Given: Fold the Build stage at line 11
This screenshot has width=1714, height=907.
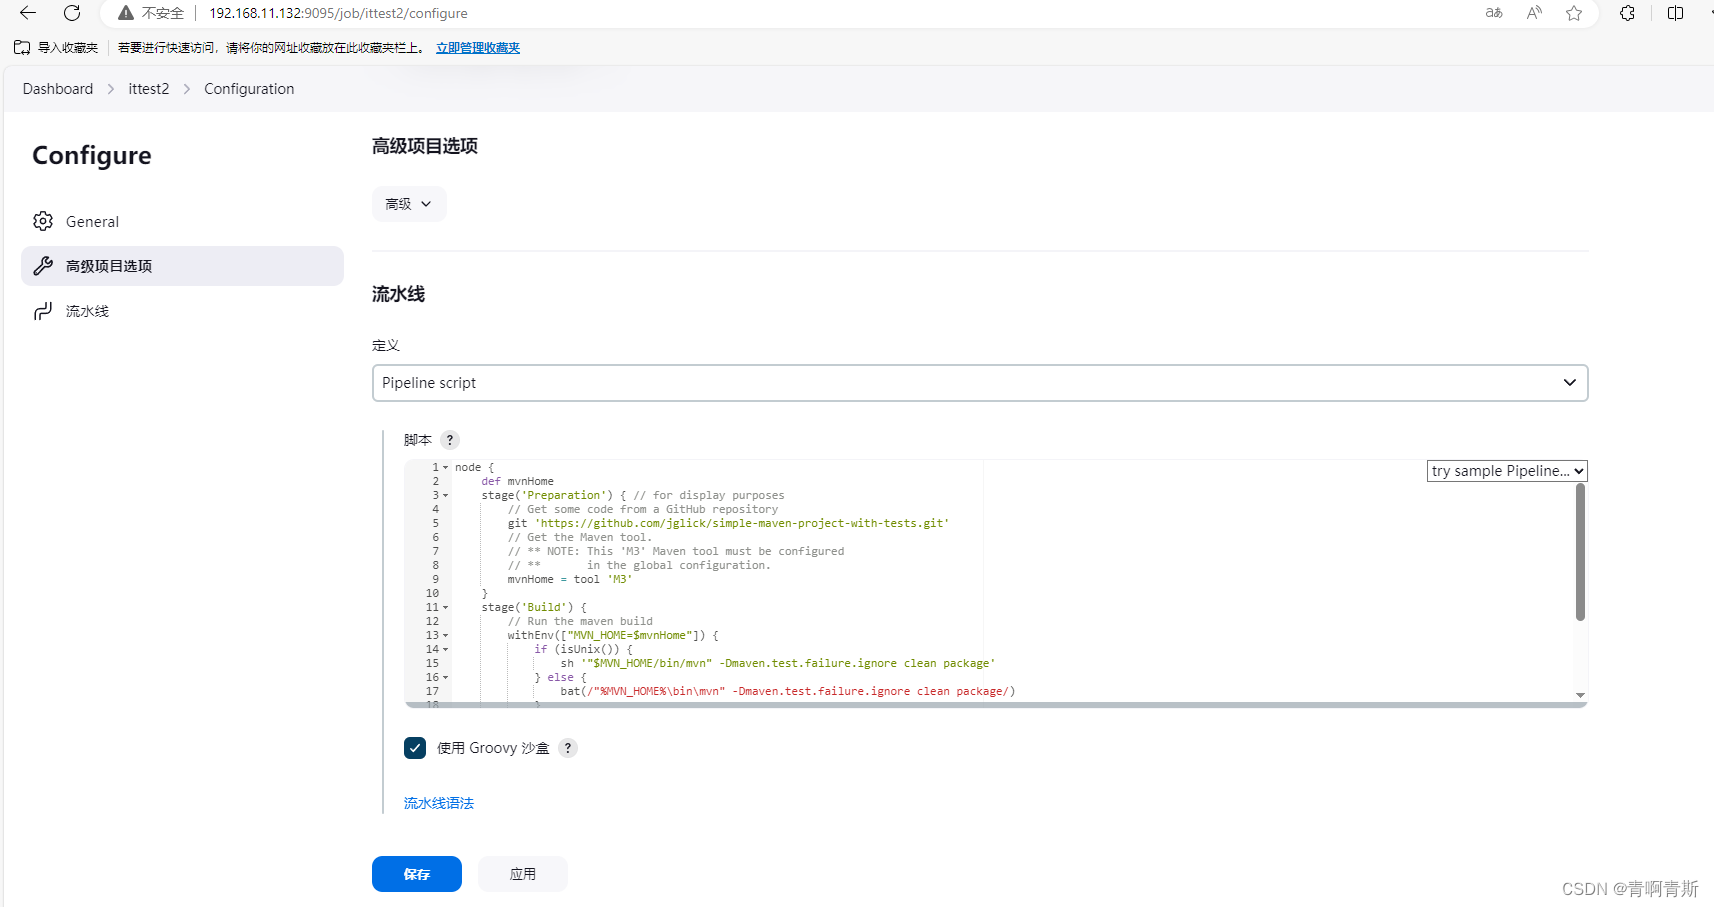Looking at the screenshot, I should pos(446,607).
